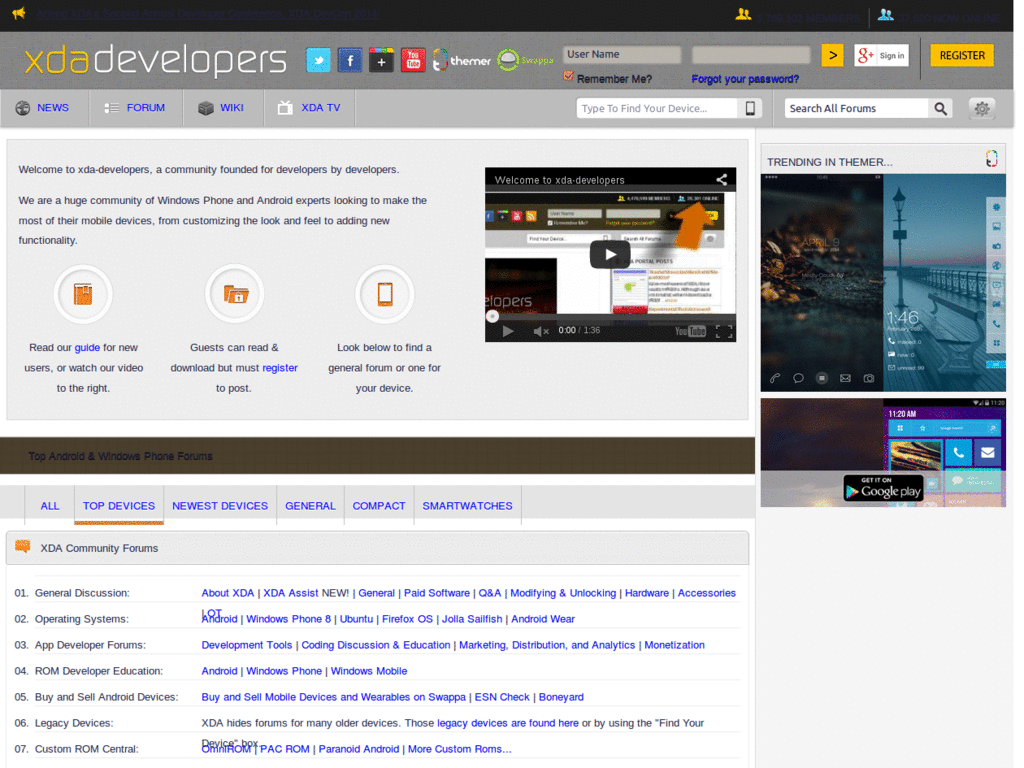
Task: Click the register link to post
Action: (x=280, y=368)
